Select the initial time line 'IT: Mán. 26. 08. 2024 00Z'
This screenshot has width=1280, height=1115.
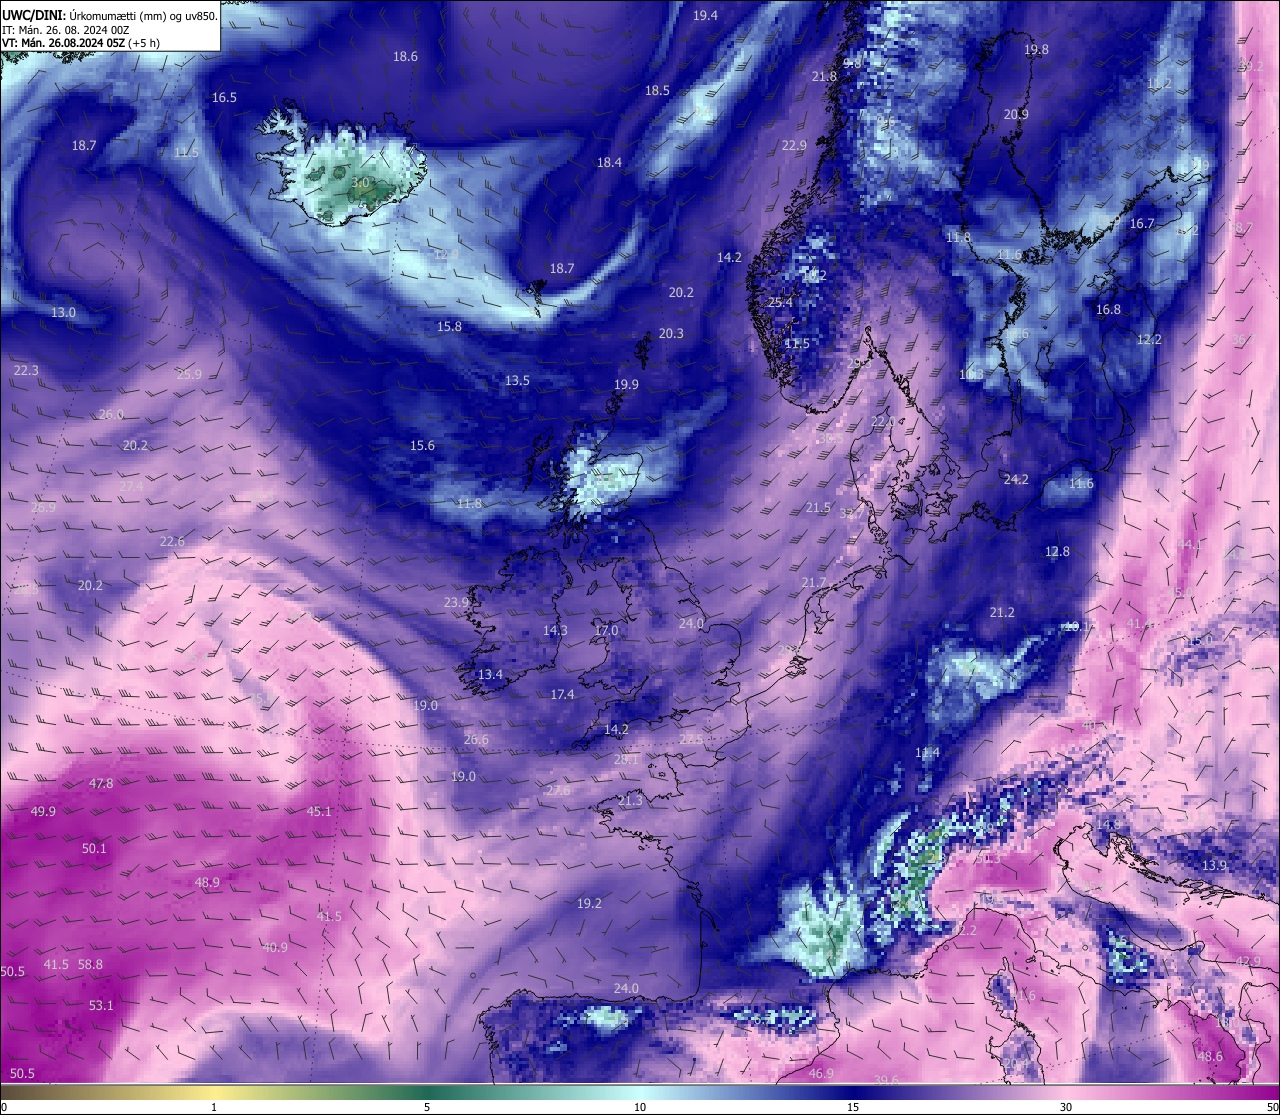[65, 30]
